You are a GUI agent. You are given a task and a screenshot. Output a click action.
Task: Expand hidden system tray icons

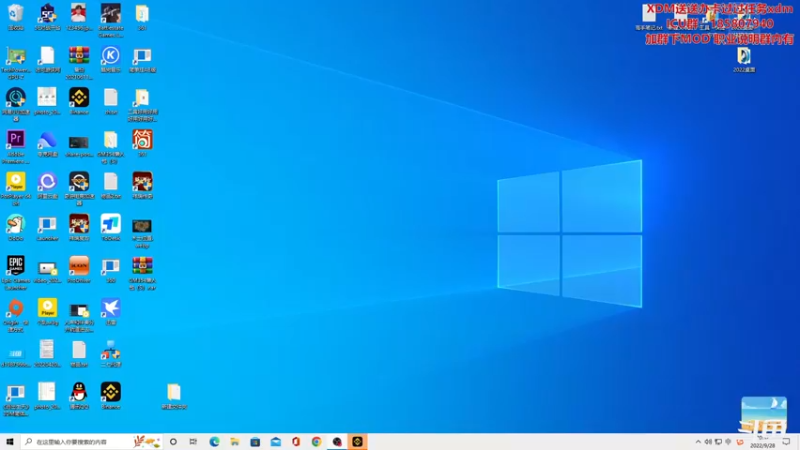(698, 442)
